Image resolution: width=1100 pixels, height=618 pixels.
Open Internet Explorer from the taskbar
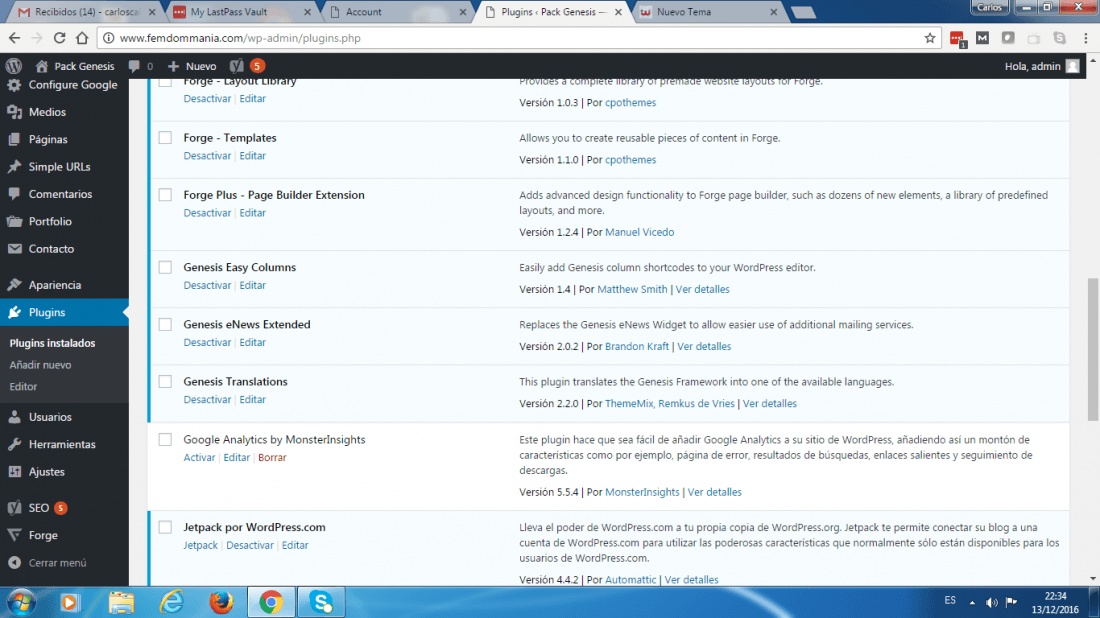coord(171,602)
